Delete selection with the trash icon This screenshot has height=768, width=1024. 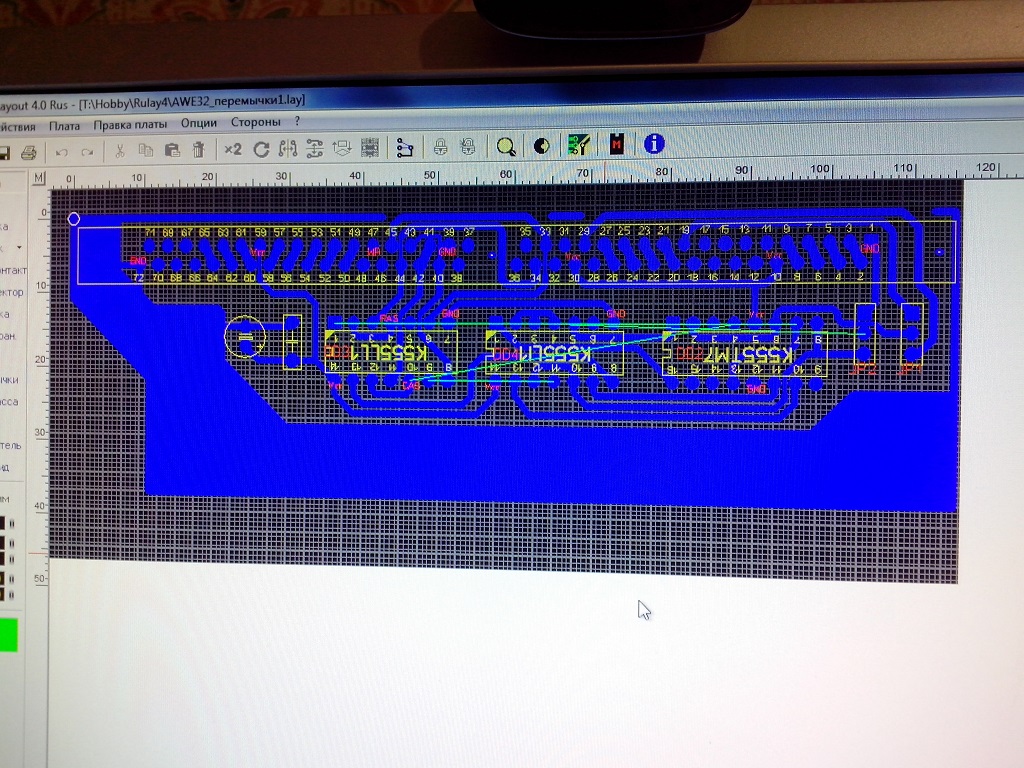[199, 150]
